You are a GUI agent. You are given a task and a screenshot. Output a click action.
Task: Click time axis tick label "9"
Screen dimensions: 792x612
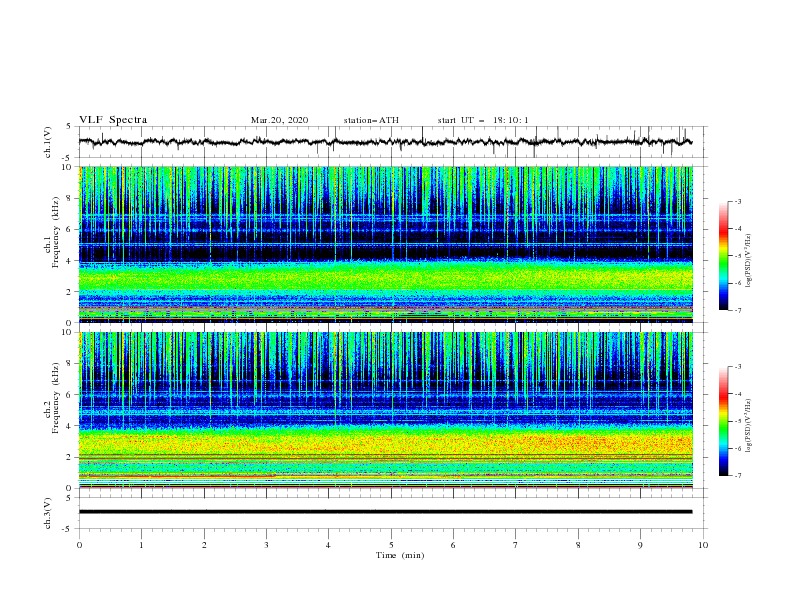640,545
